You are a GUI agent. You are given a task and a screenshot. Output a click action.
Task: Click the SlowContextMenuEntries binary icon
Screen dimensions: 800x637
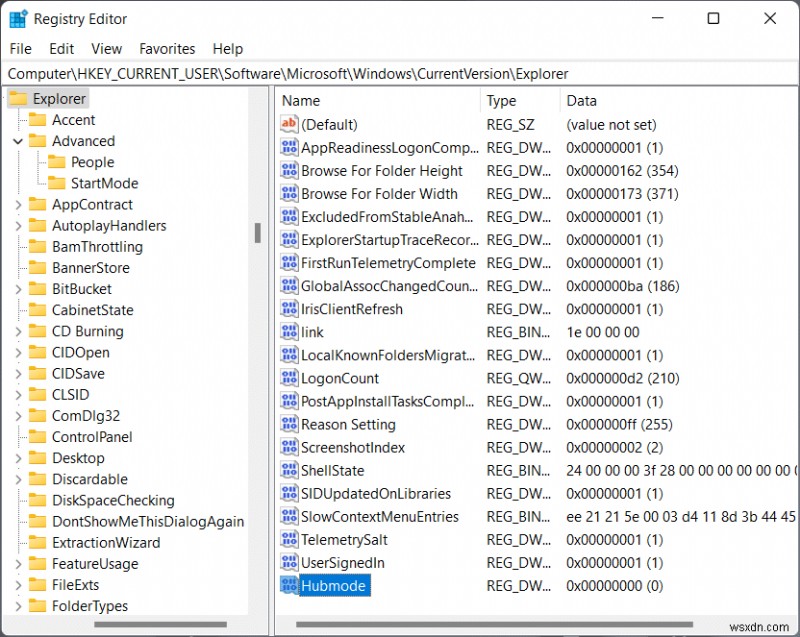click(x=289, y=516)
